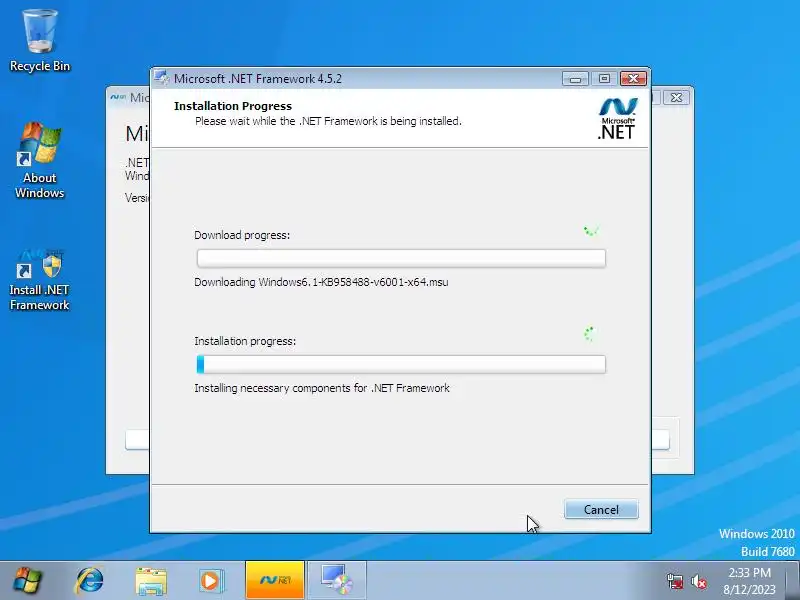Open Windows Explorer from the taskbar
The width and height of the screenshot is (800, 600).
point(151,581)
